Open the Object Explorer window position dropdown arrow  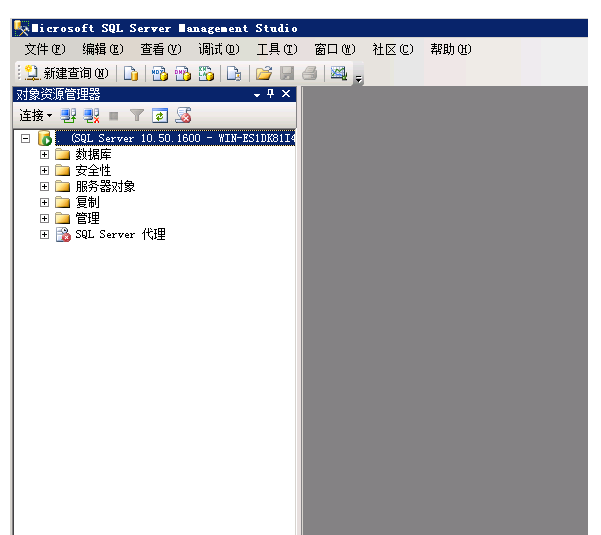[257, 95]
